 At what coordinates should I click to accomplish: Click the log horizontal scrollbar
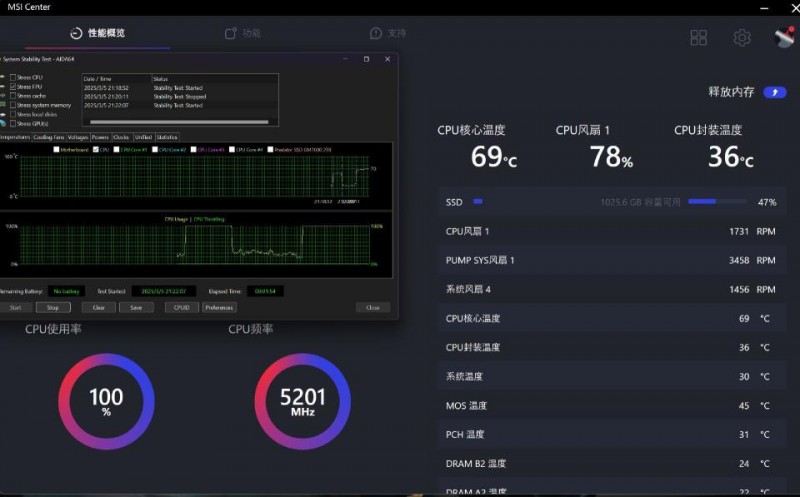[x=179, y=122]
